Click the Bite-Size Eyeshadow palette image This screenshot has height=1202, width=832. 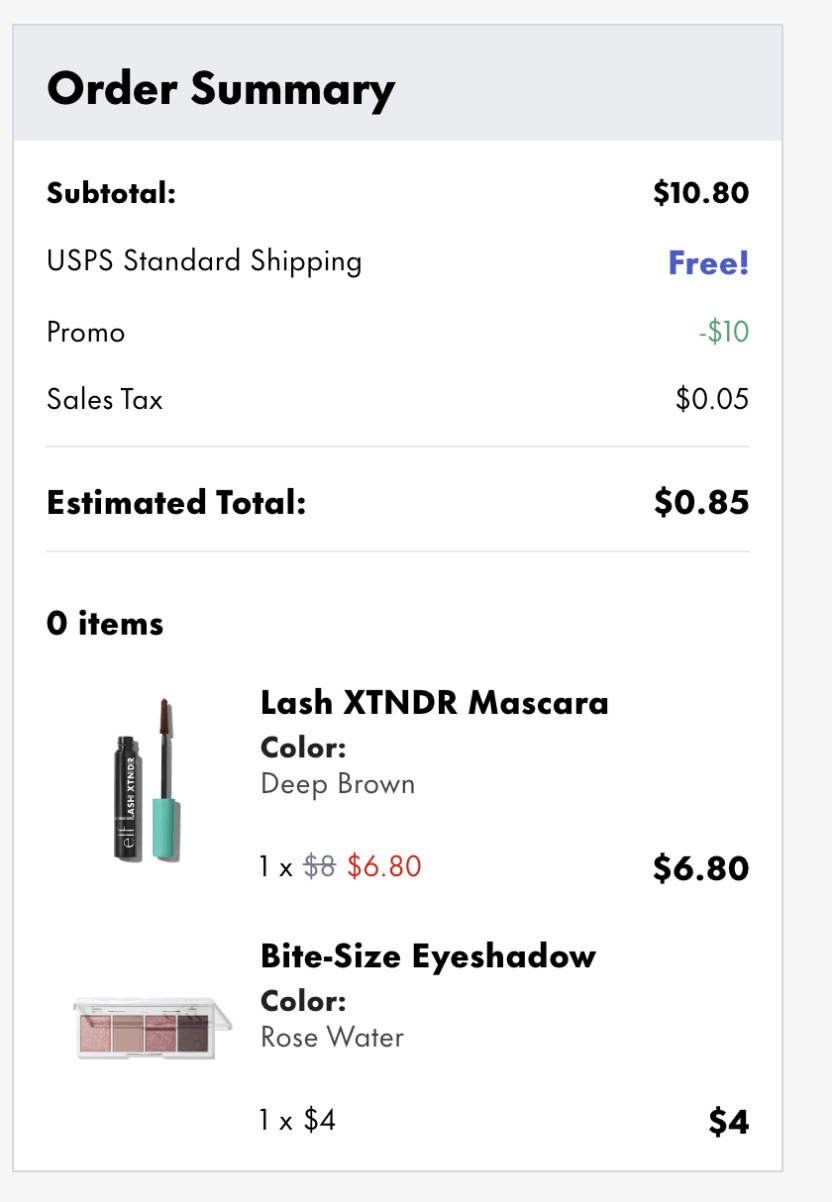coord(151,1023)
